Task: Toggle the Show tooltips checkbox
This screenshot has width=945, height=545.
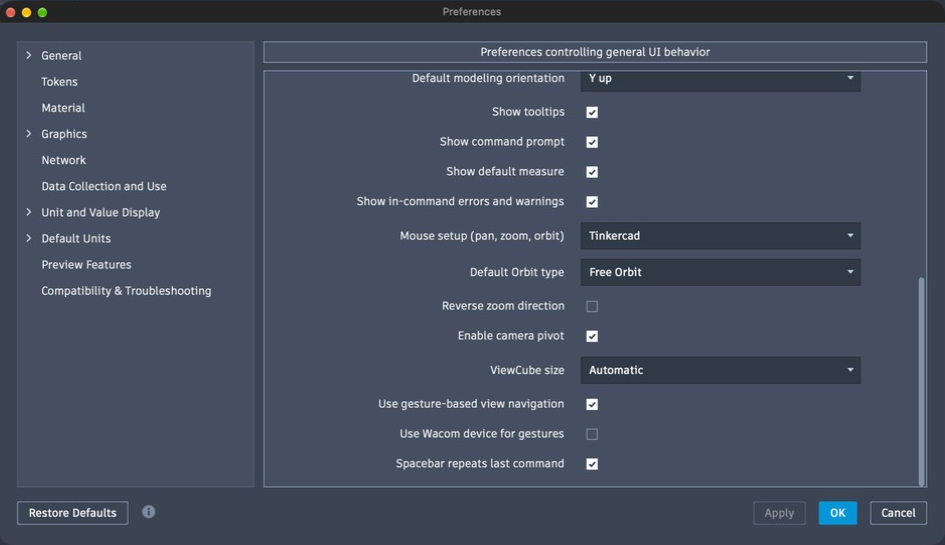Action: (x=592, y=112)
